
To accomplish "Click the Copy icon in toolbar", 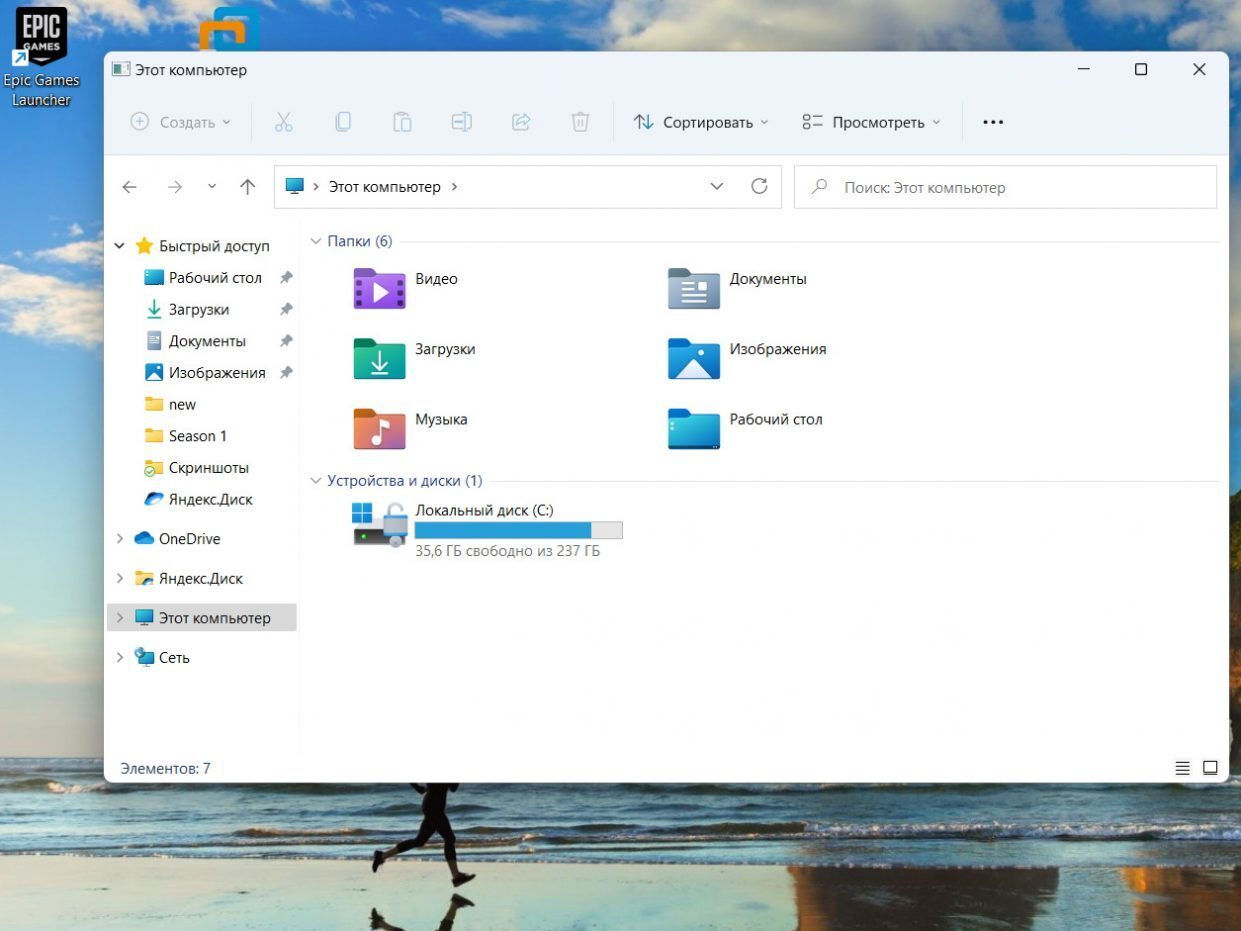I will [342, 122].
